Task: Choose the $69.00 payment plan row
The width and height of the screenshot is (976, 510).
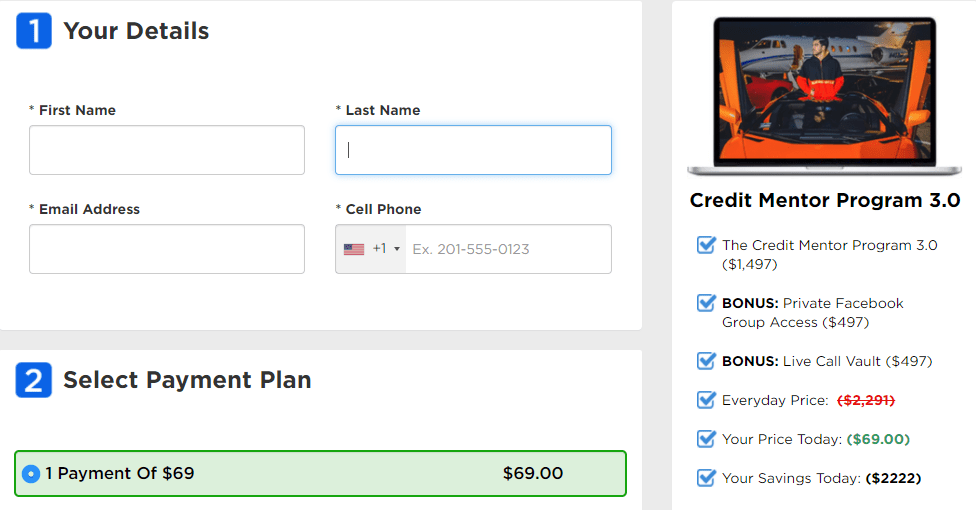Action: coord(320,473)
